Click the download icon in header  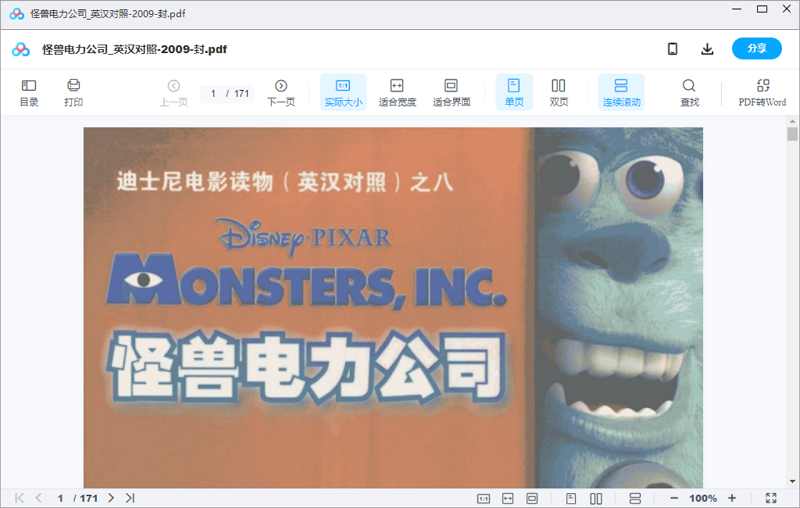707,49
